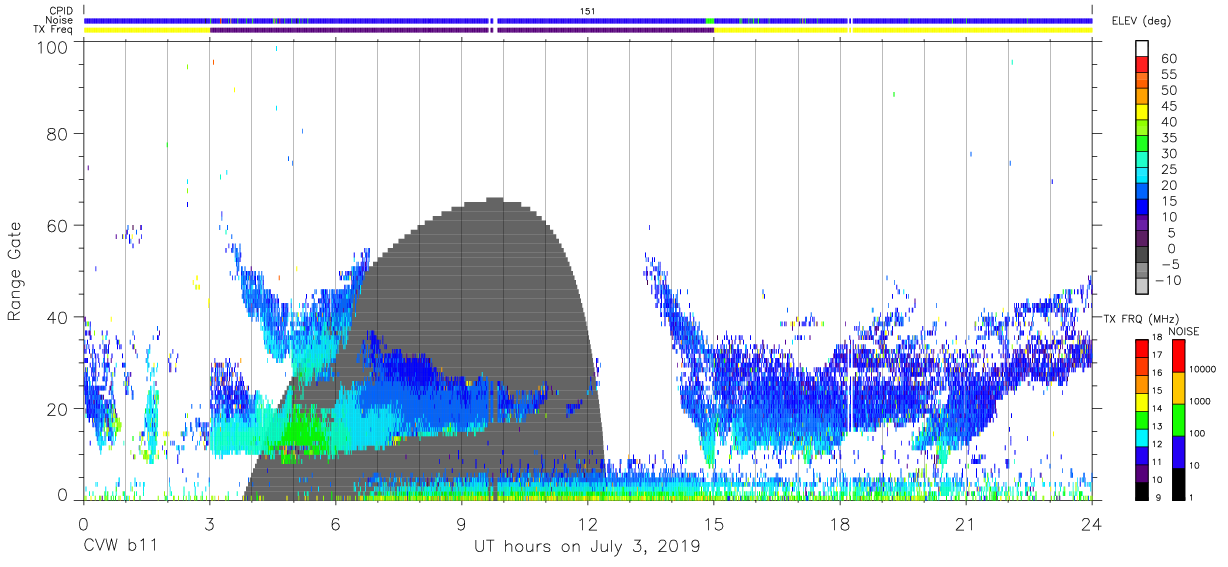
Task: Click the gray dome peak near 10 UT
Action: tap(494, 199)
